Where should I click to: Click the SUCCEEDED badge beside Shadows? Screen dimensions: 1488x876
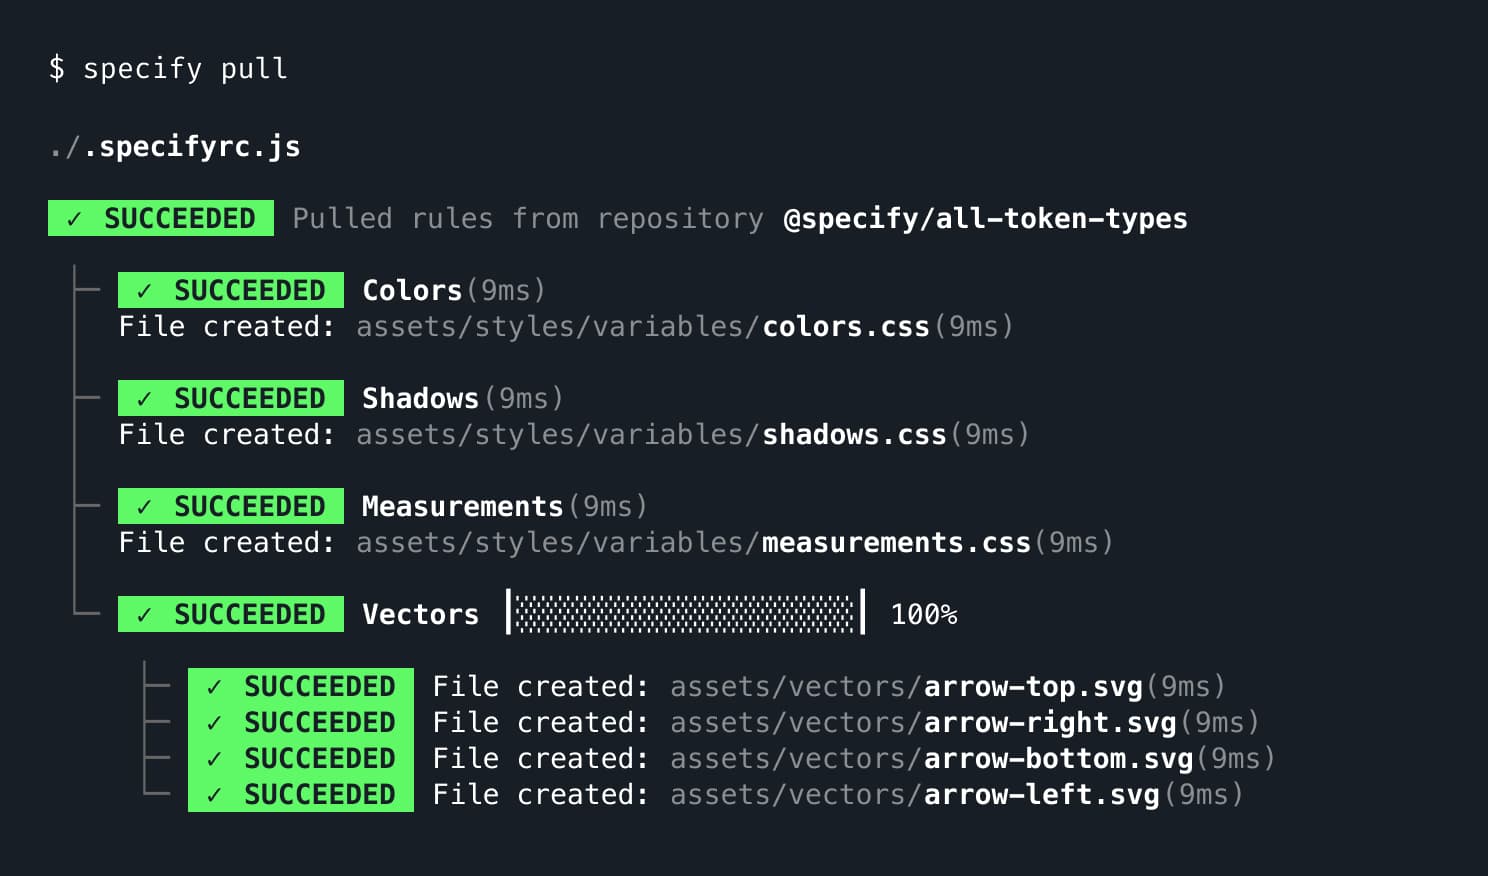[231, 398]
